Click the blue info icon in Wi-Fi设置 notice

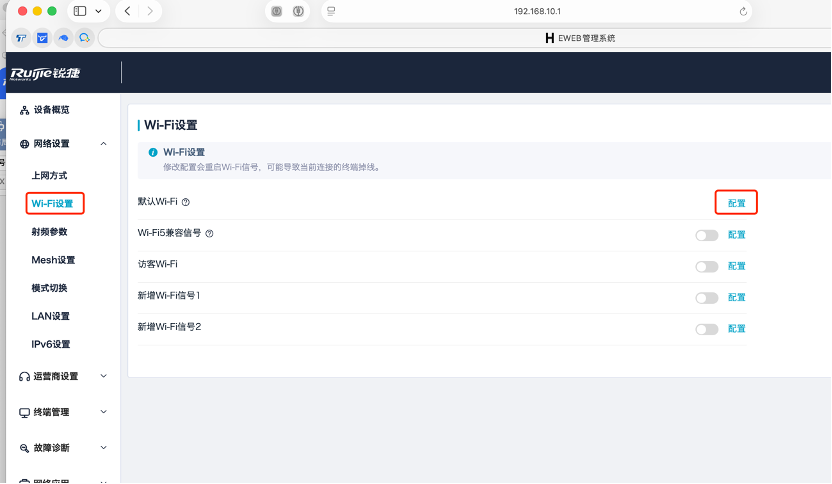tap(153, 152)
